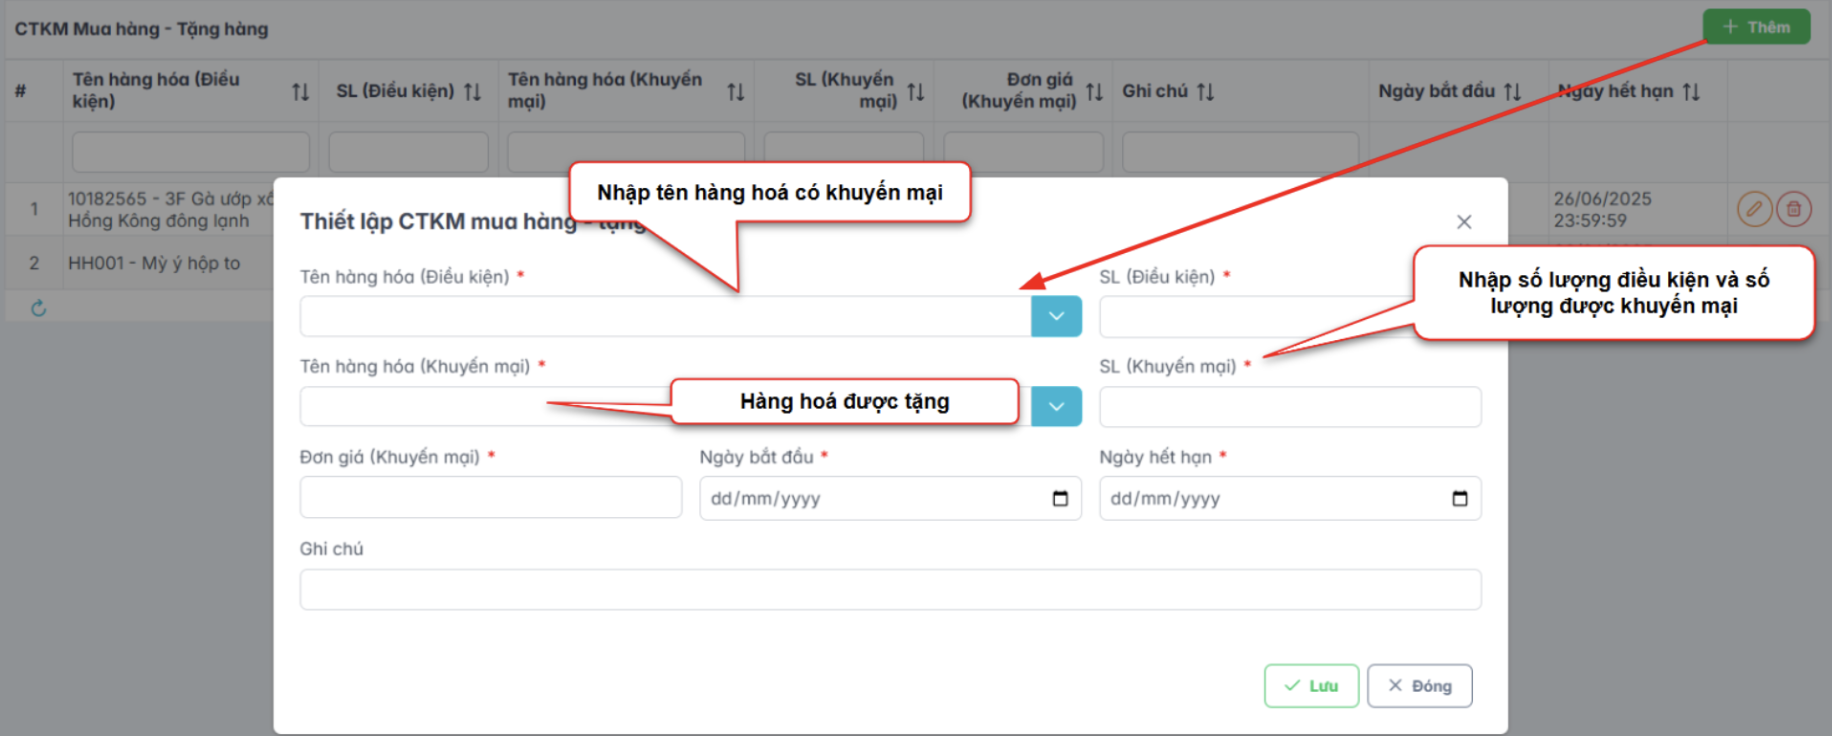The width and height of the screenshot is (1832, 736).
Task: Open calendar picker for Ngày hết hạn
Action: (1459, 498)
